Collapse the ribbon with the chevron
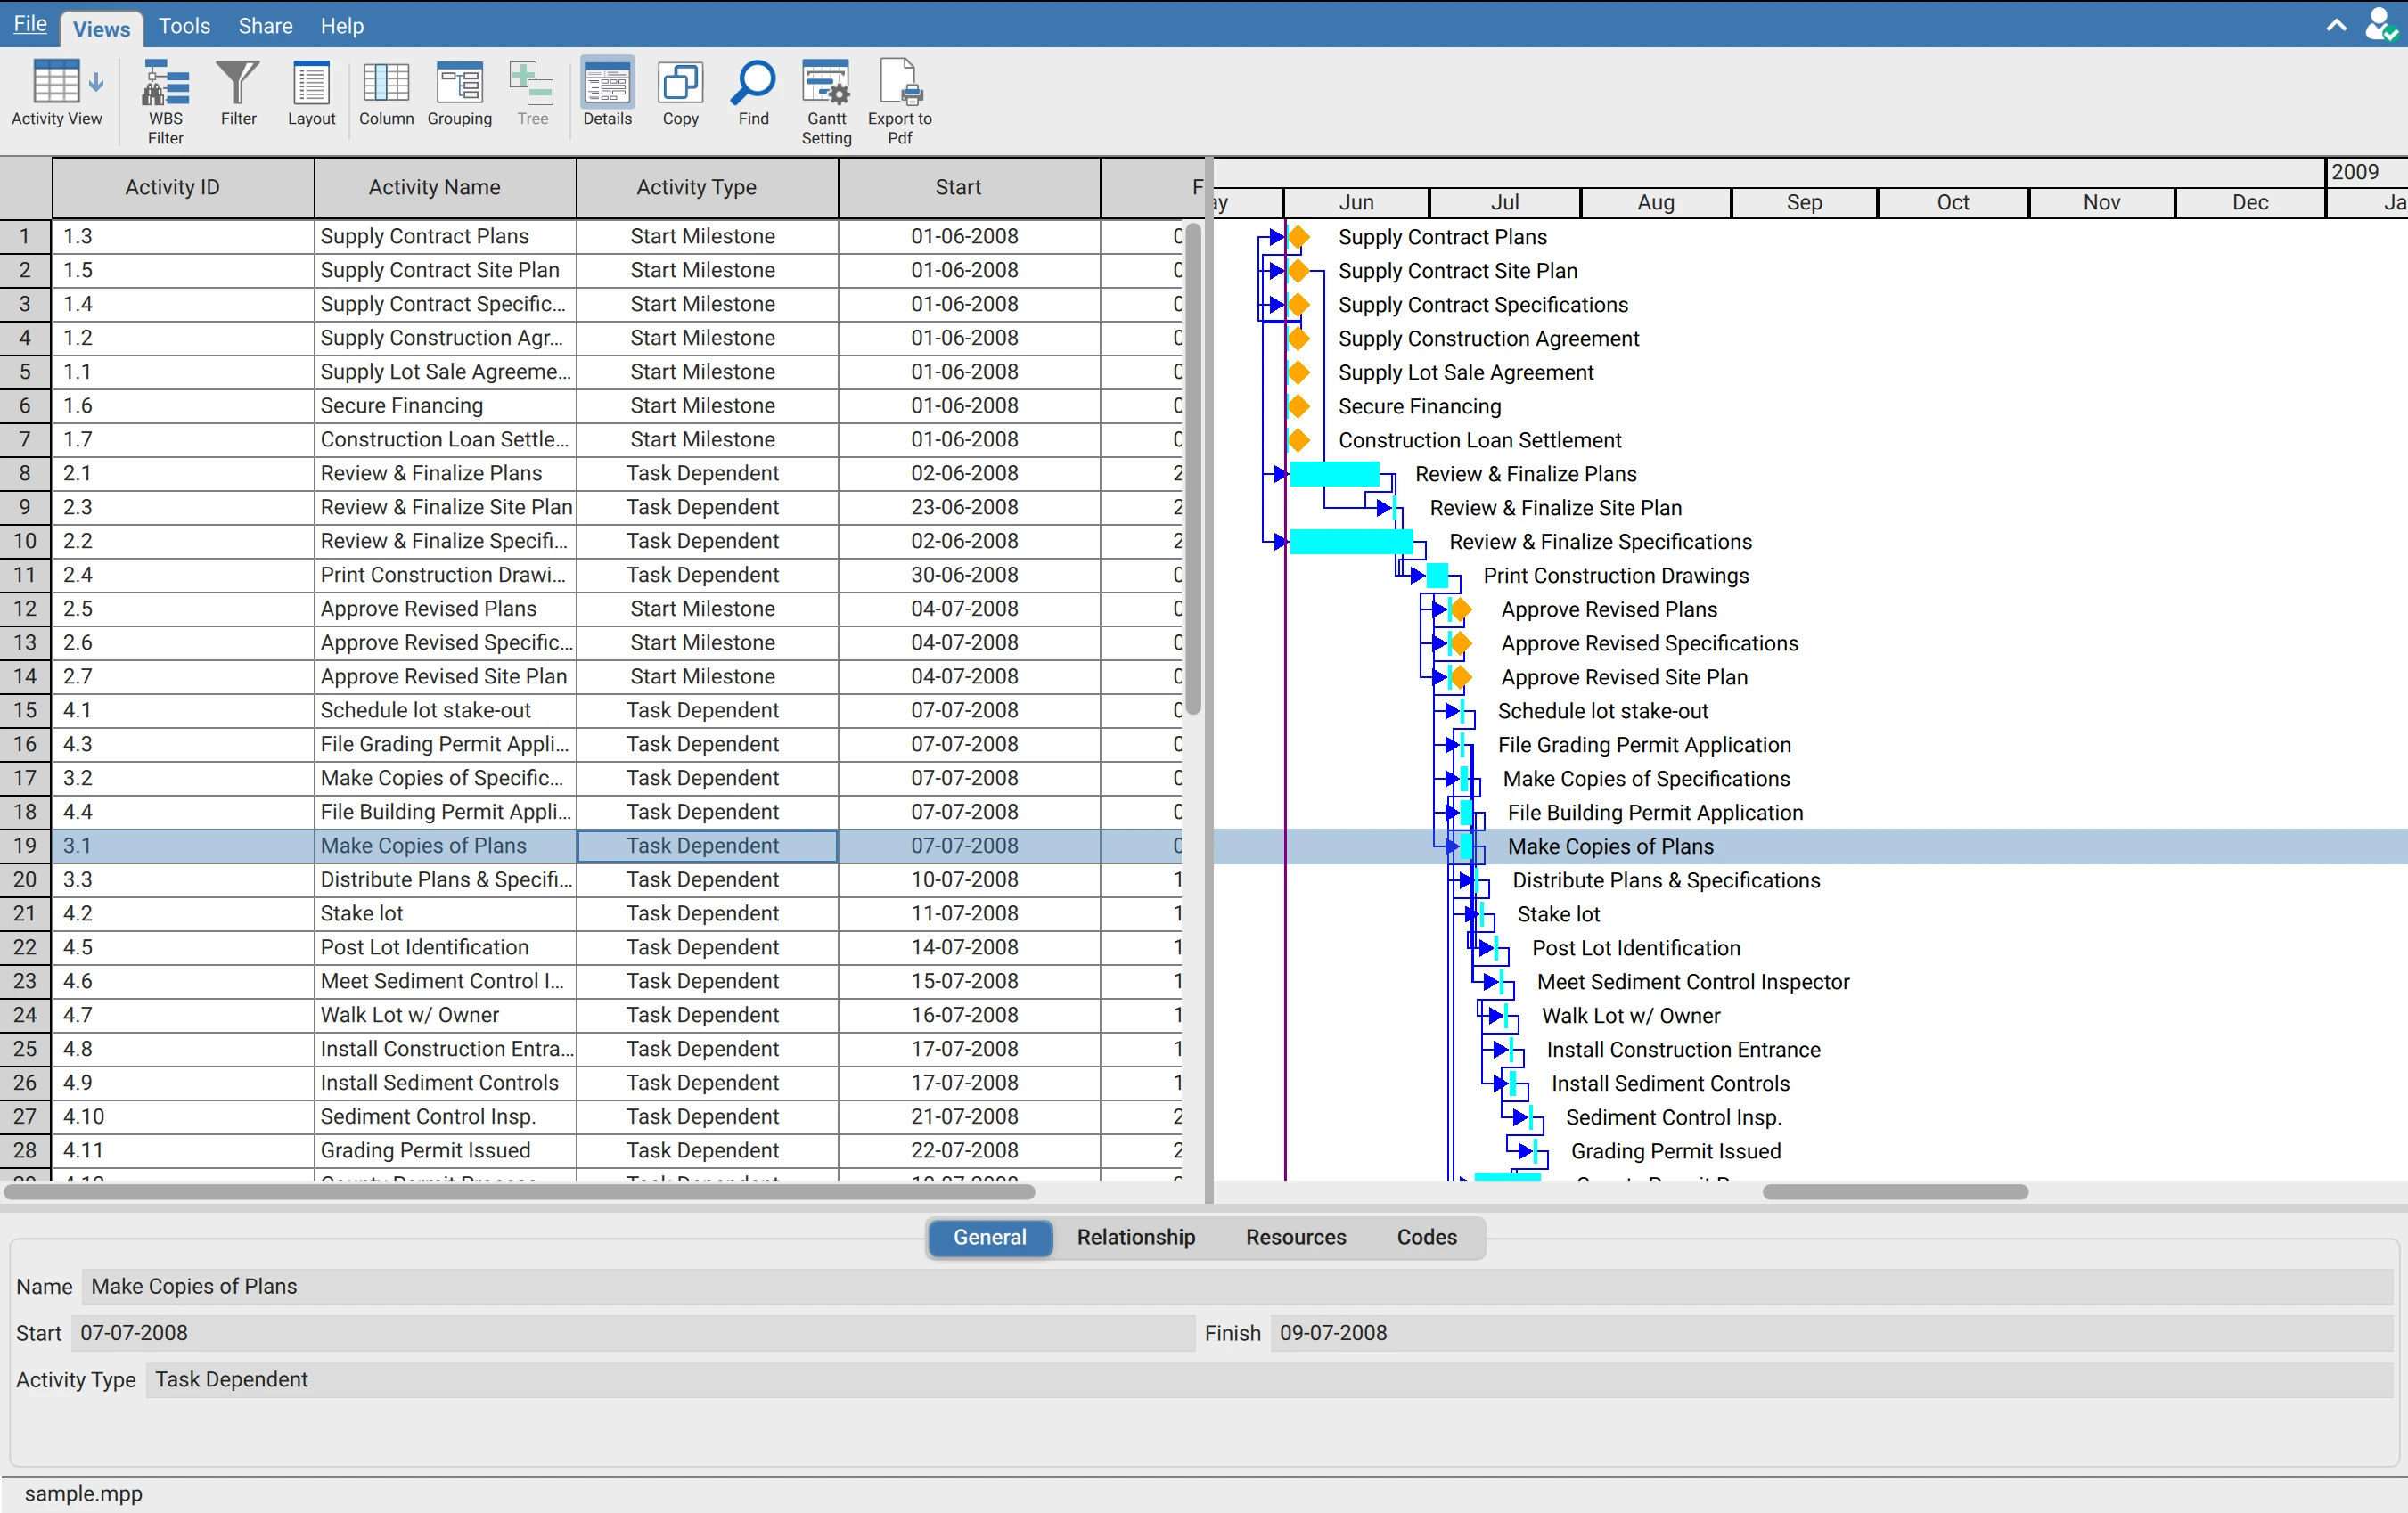This screenshot has height=1513, width=2408. click(x=2336, y=25)
